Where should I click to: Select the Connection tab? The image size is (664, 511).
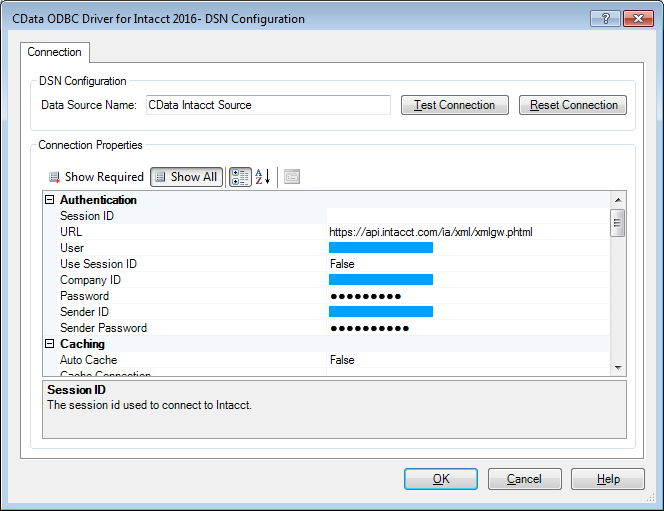pos(55,52)
